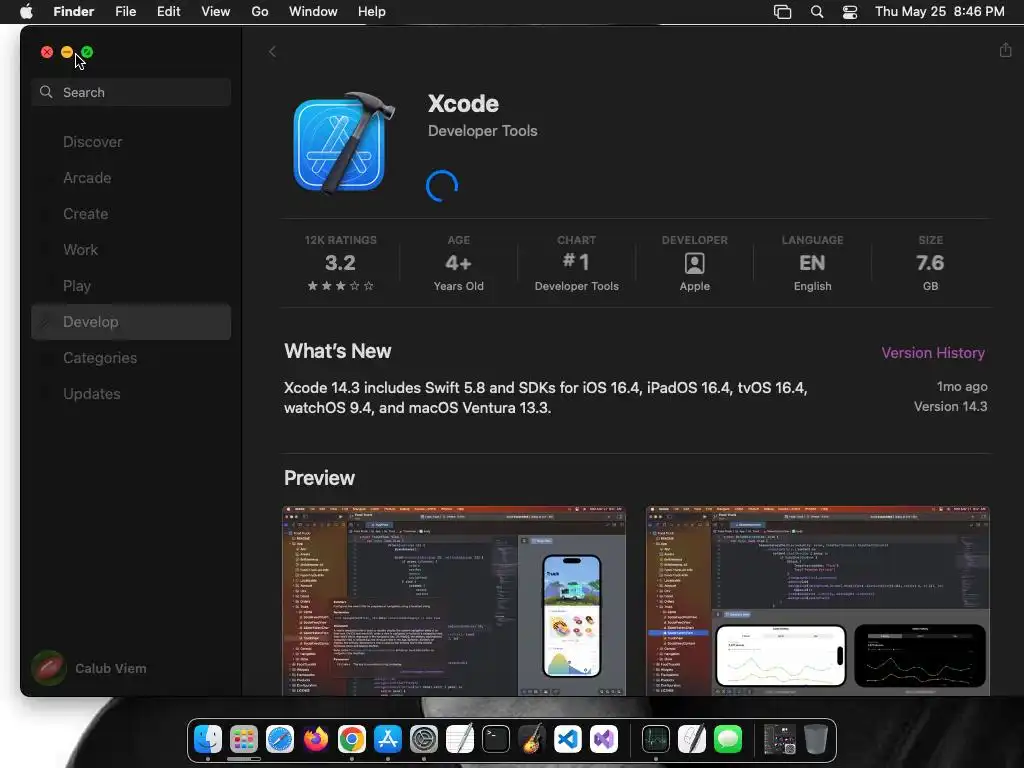Open Terminal from the dock

click(x=496, y=739)
